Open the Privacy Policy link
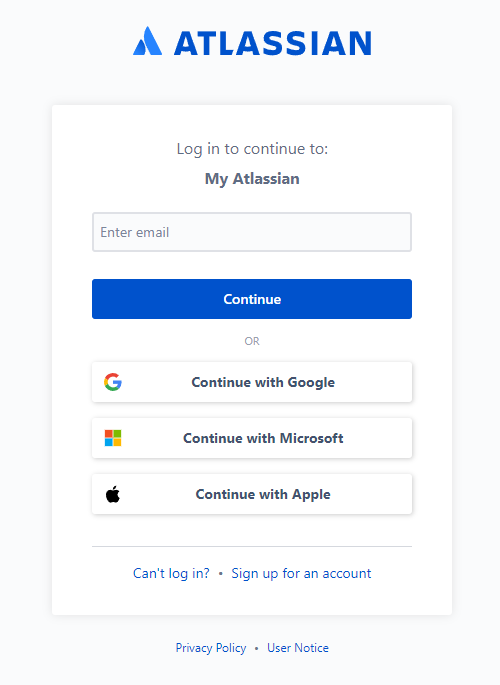This screenshot has width=500, height=685. point(211,648)
